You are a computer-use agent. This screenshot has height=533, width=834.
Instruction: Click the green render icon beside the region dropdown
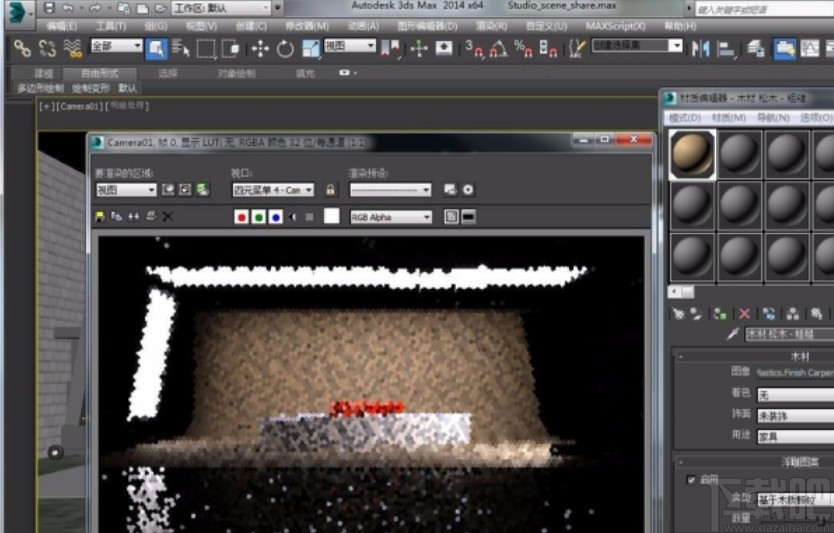[x=203, y=190]
